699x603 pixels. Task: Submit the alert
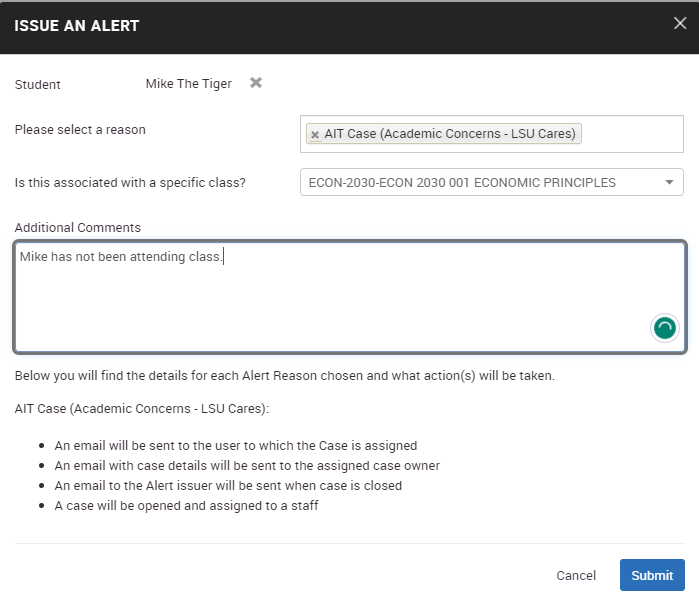(x=652, y=575)
